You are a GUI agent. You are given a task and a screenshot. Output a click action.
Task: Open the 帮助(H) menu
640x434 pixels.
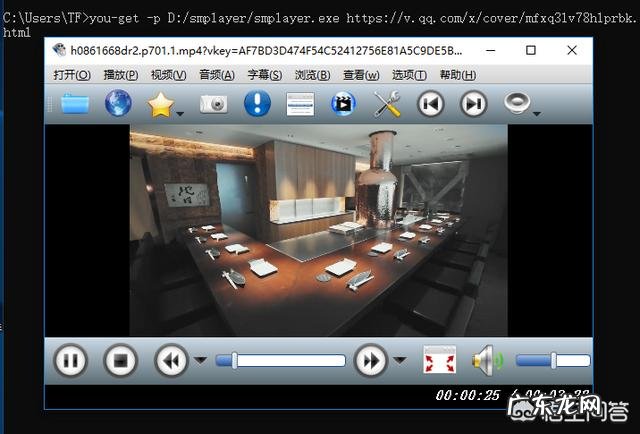pos(458,75)
